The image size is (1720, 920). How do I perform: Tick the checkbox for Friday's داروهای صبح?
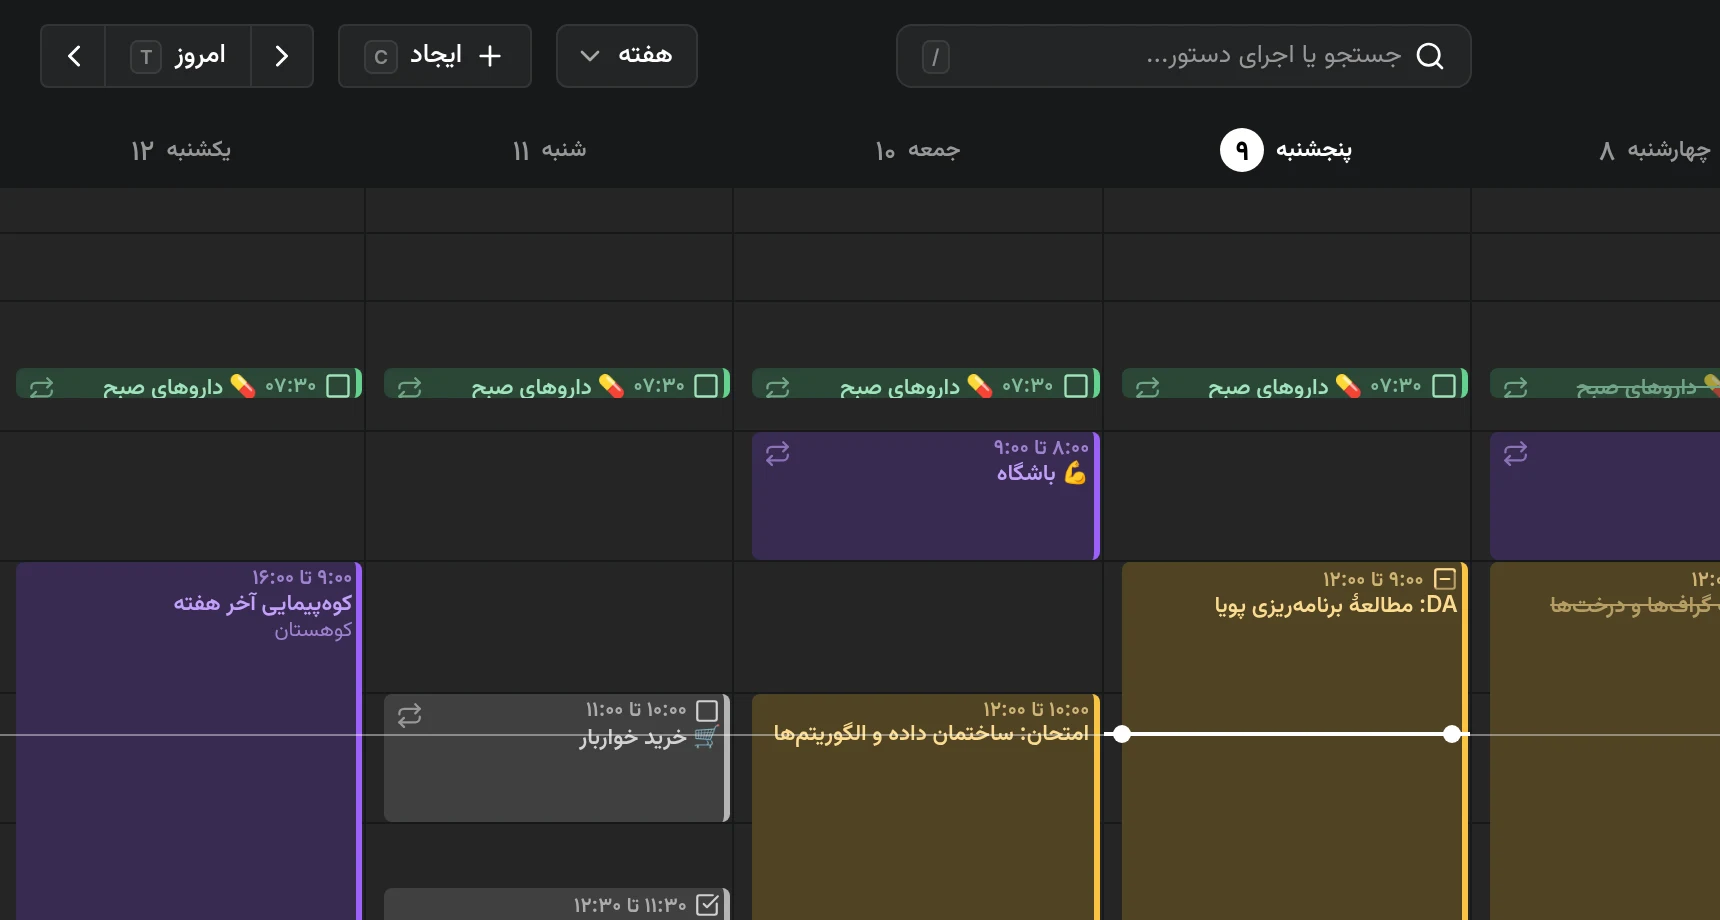pyautogui.click(x=1076, y=386)
